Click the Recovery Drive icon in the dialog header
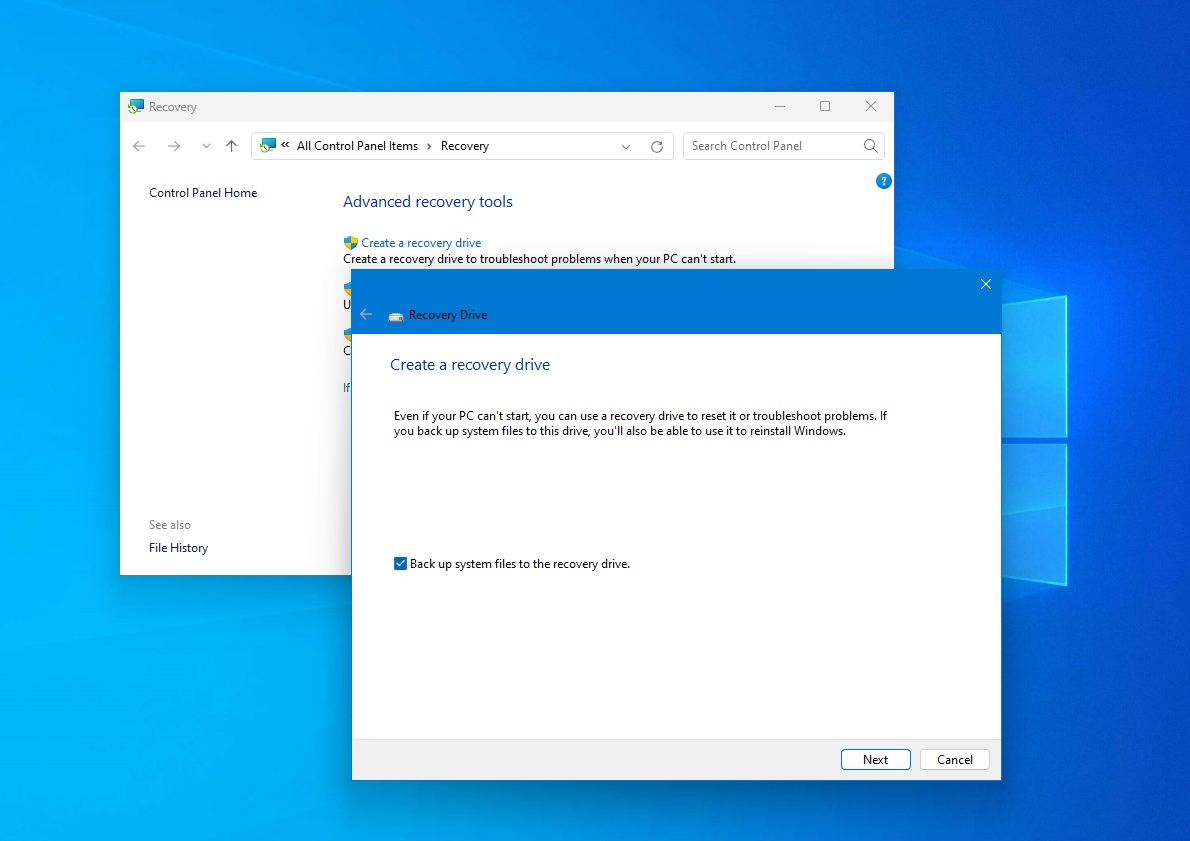 [x=394, y=314]
